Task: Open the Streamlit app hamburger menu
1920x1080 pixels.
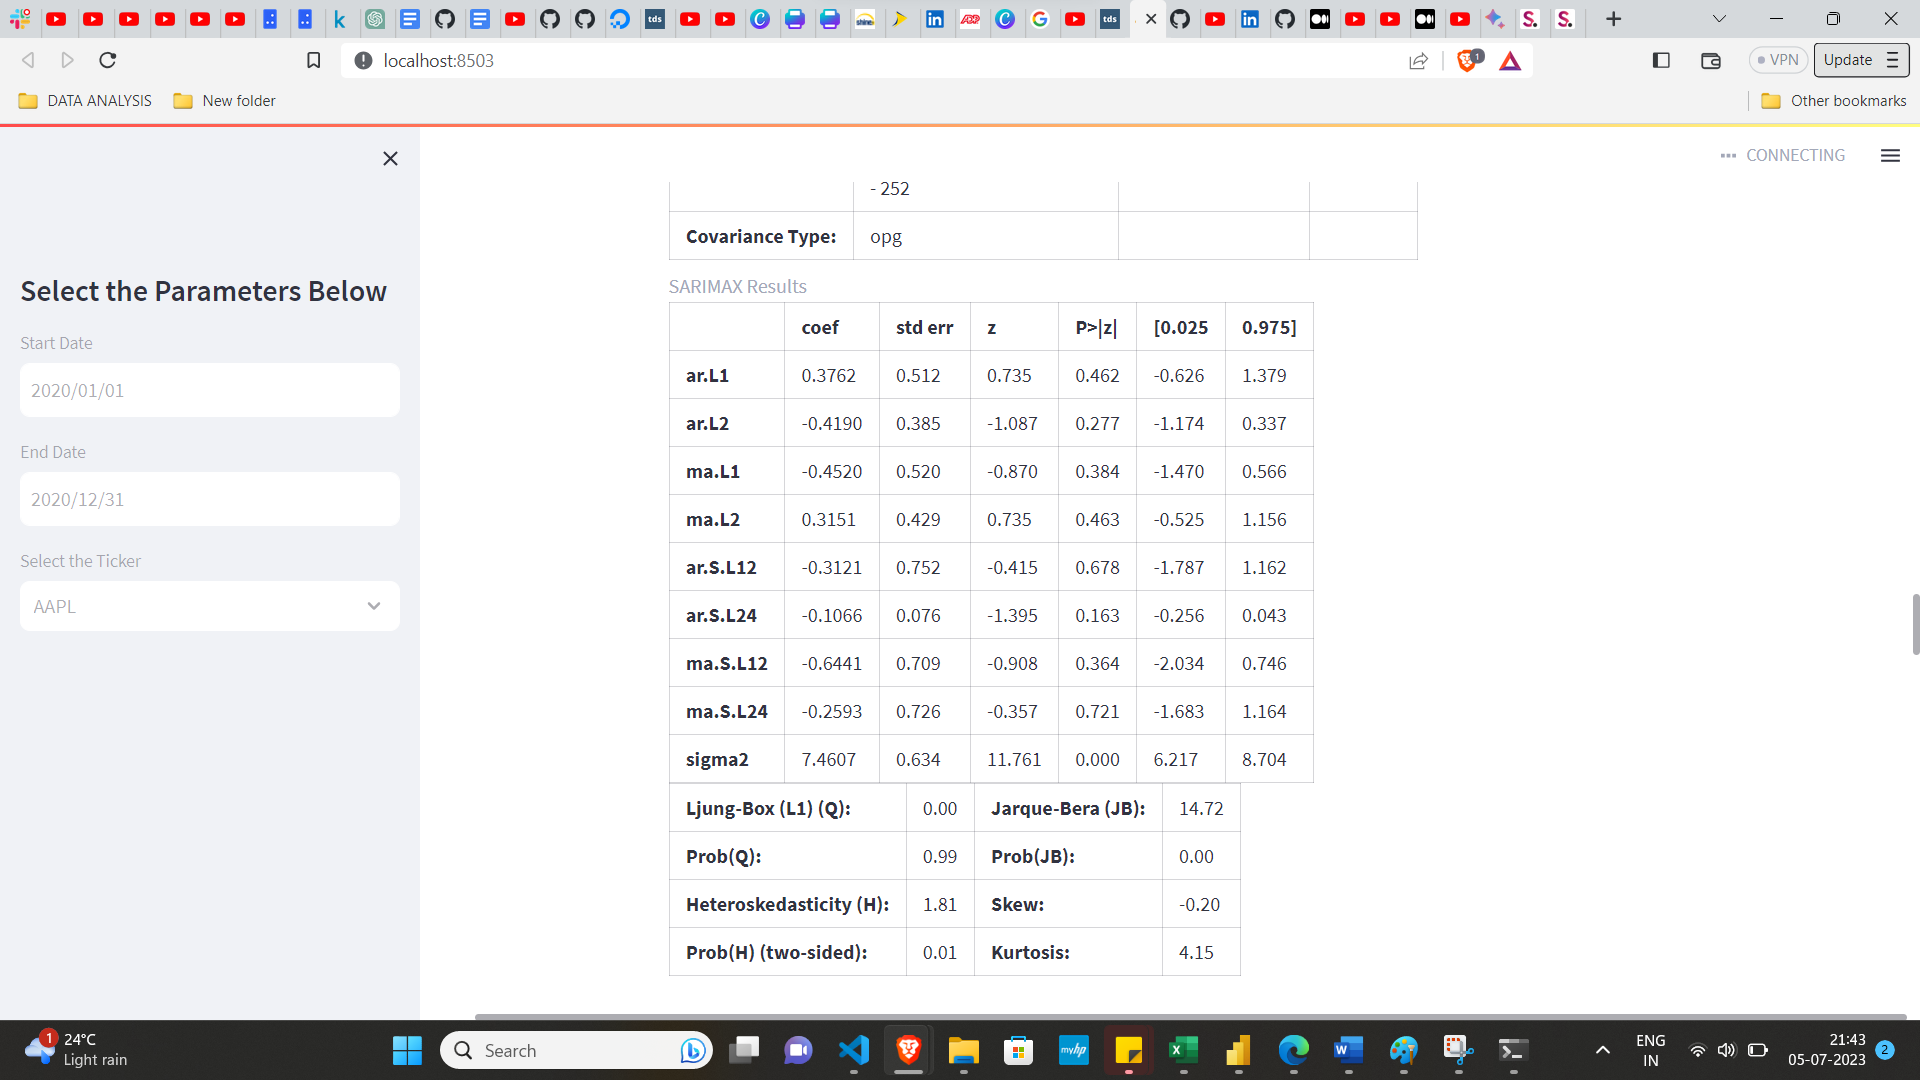Action: click(1890, 155)
